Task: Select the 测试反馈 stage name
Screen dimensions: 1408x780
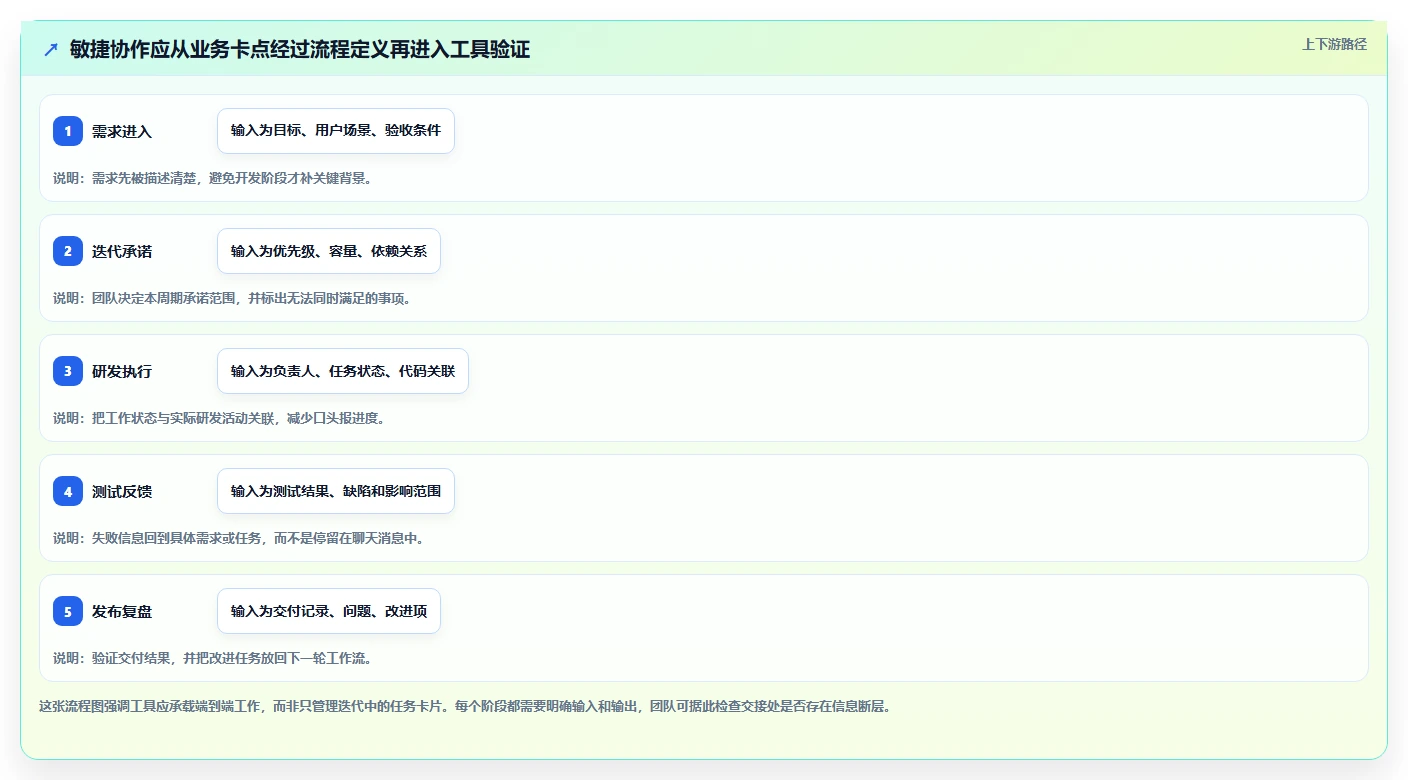Action: 122,491
